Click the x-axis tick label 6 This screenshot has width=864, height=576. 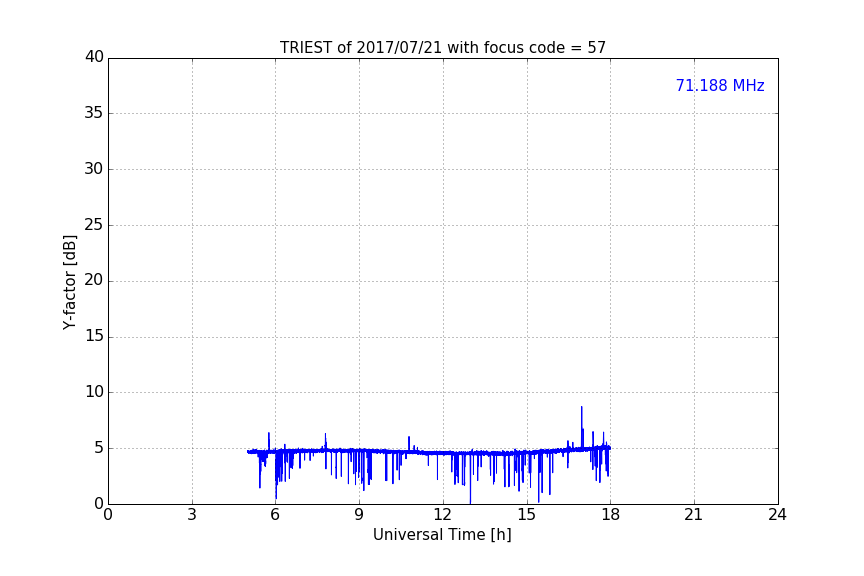point(276,515)
